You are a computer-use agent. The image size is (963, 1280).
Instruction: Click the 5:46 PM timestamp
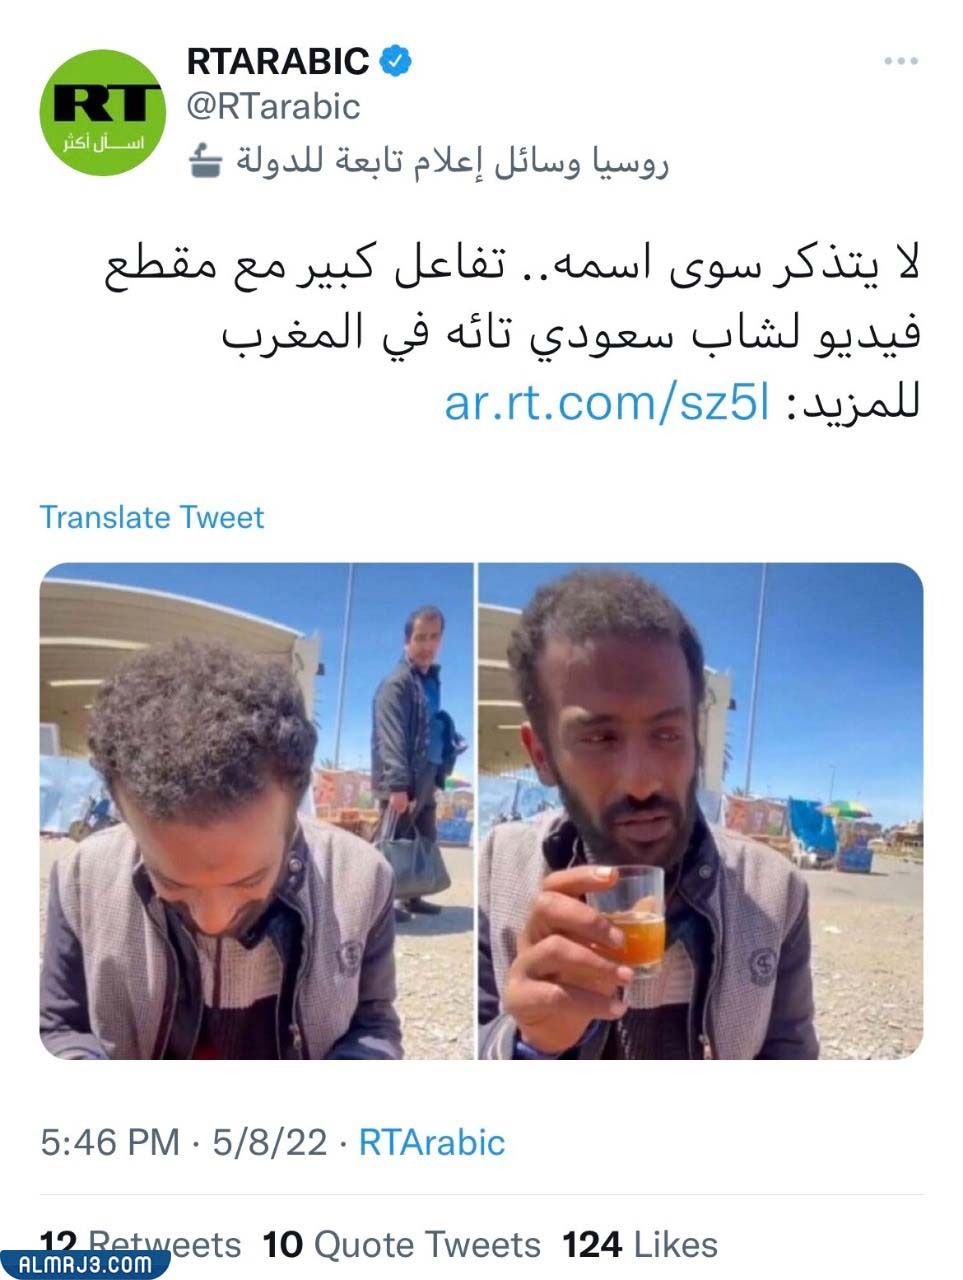tap(110, 1142)
